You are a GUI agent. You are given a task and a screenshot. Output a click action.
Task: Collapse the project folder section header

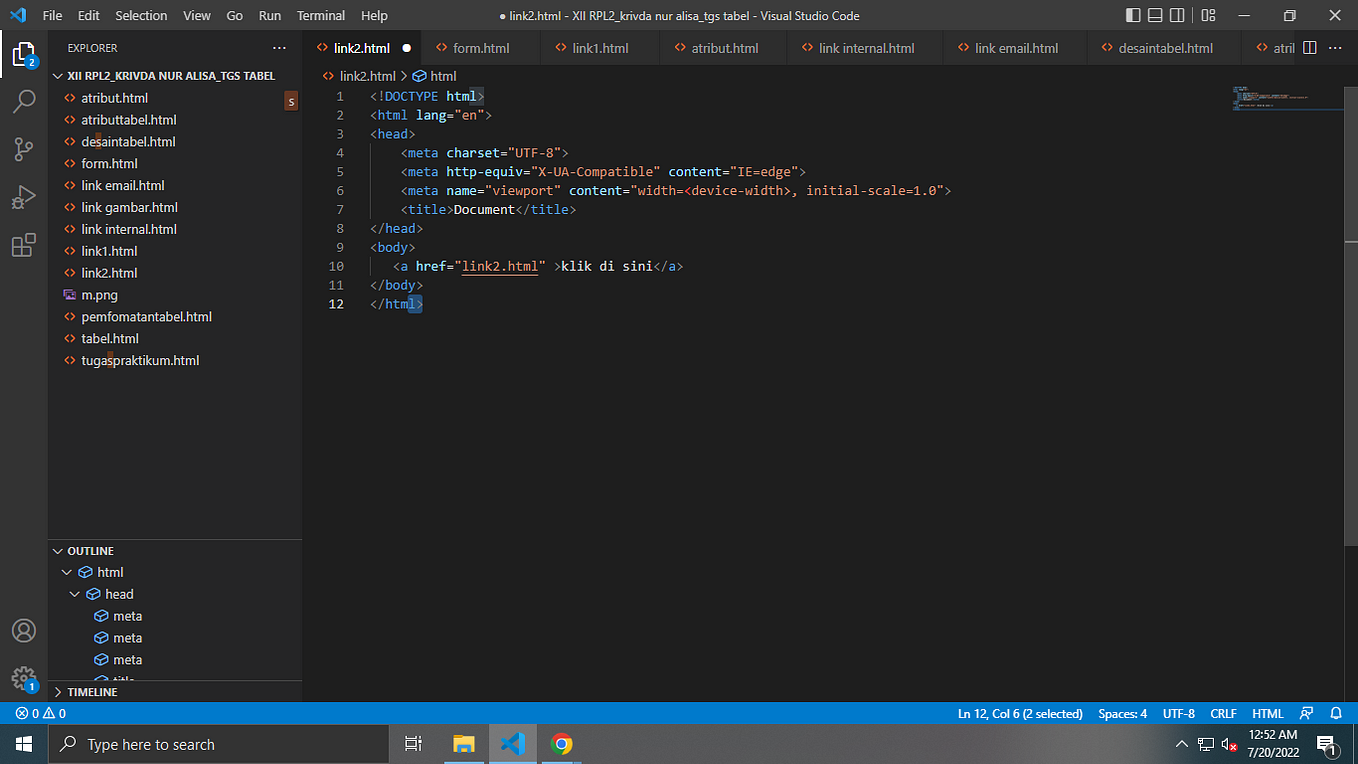175,76
